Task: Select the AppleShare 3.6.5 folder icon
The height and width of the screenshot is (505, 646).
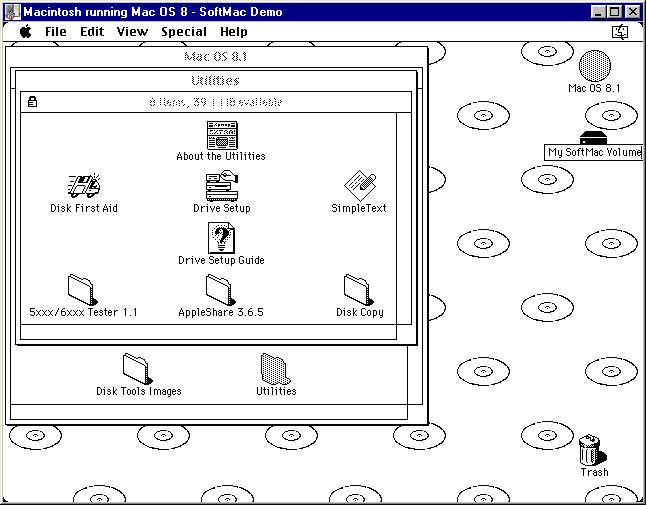Action: click(x=221, y=290)
